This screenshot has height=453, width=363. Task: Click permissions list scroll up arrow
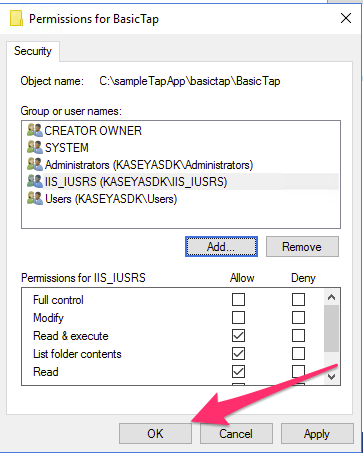pyautogui.click(x=331, y=297)
